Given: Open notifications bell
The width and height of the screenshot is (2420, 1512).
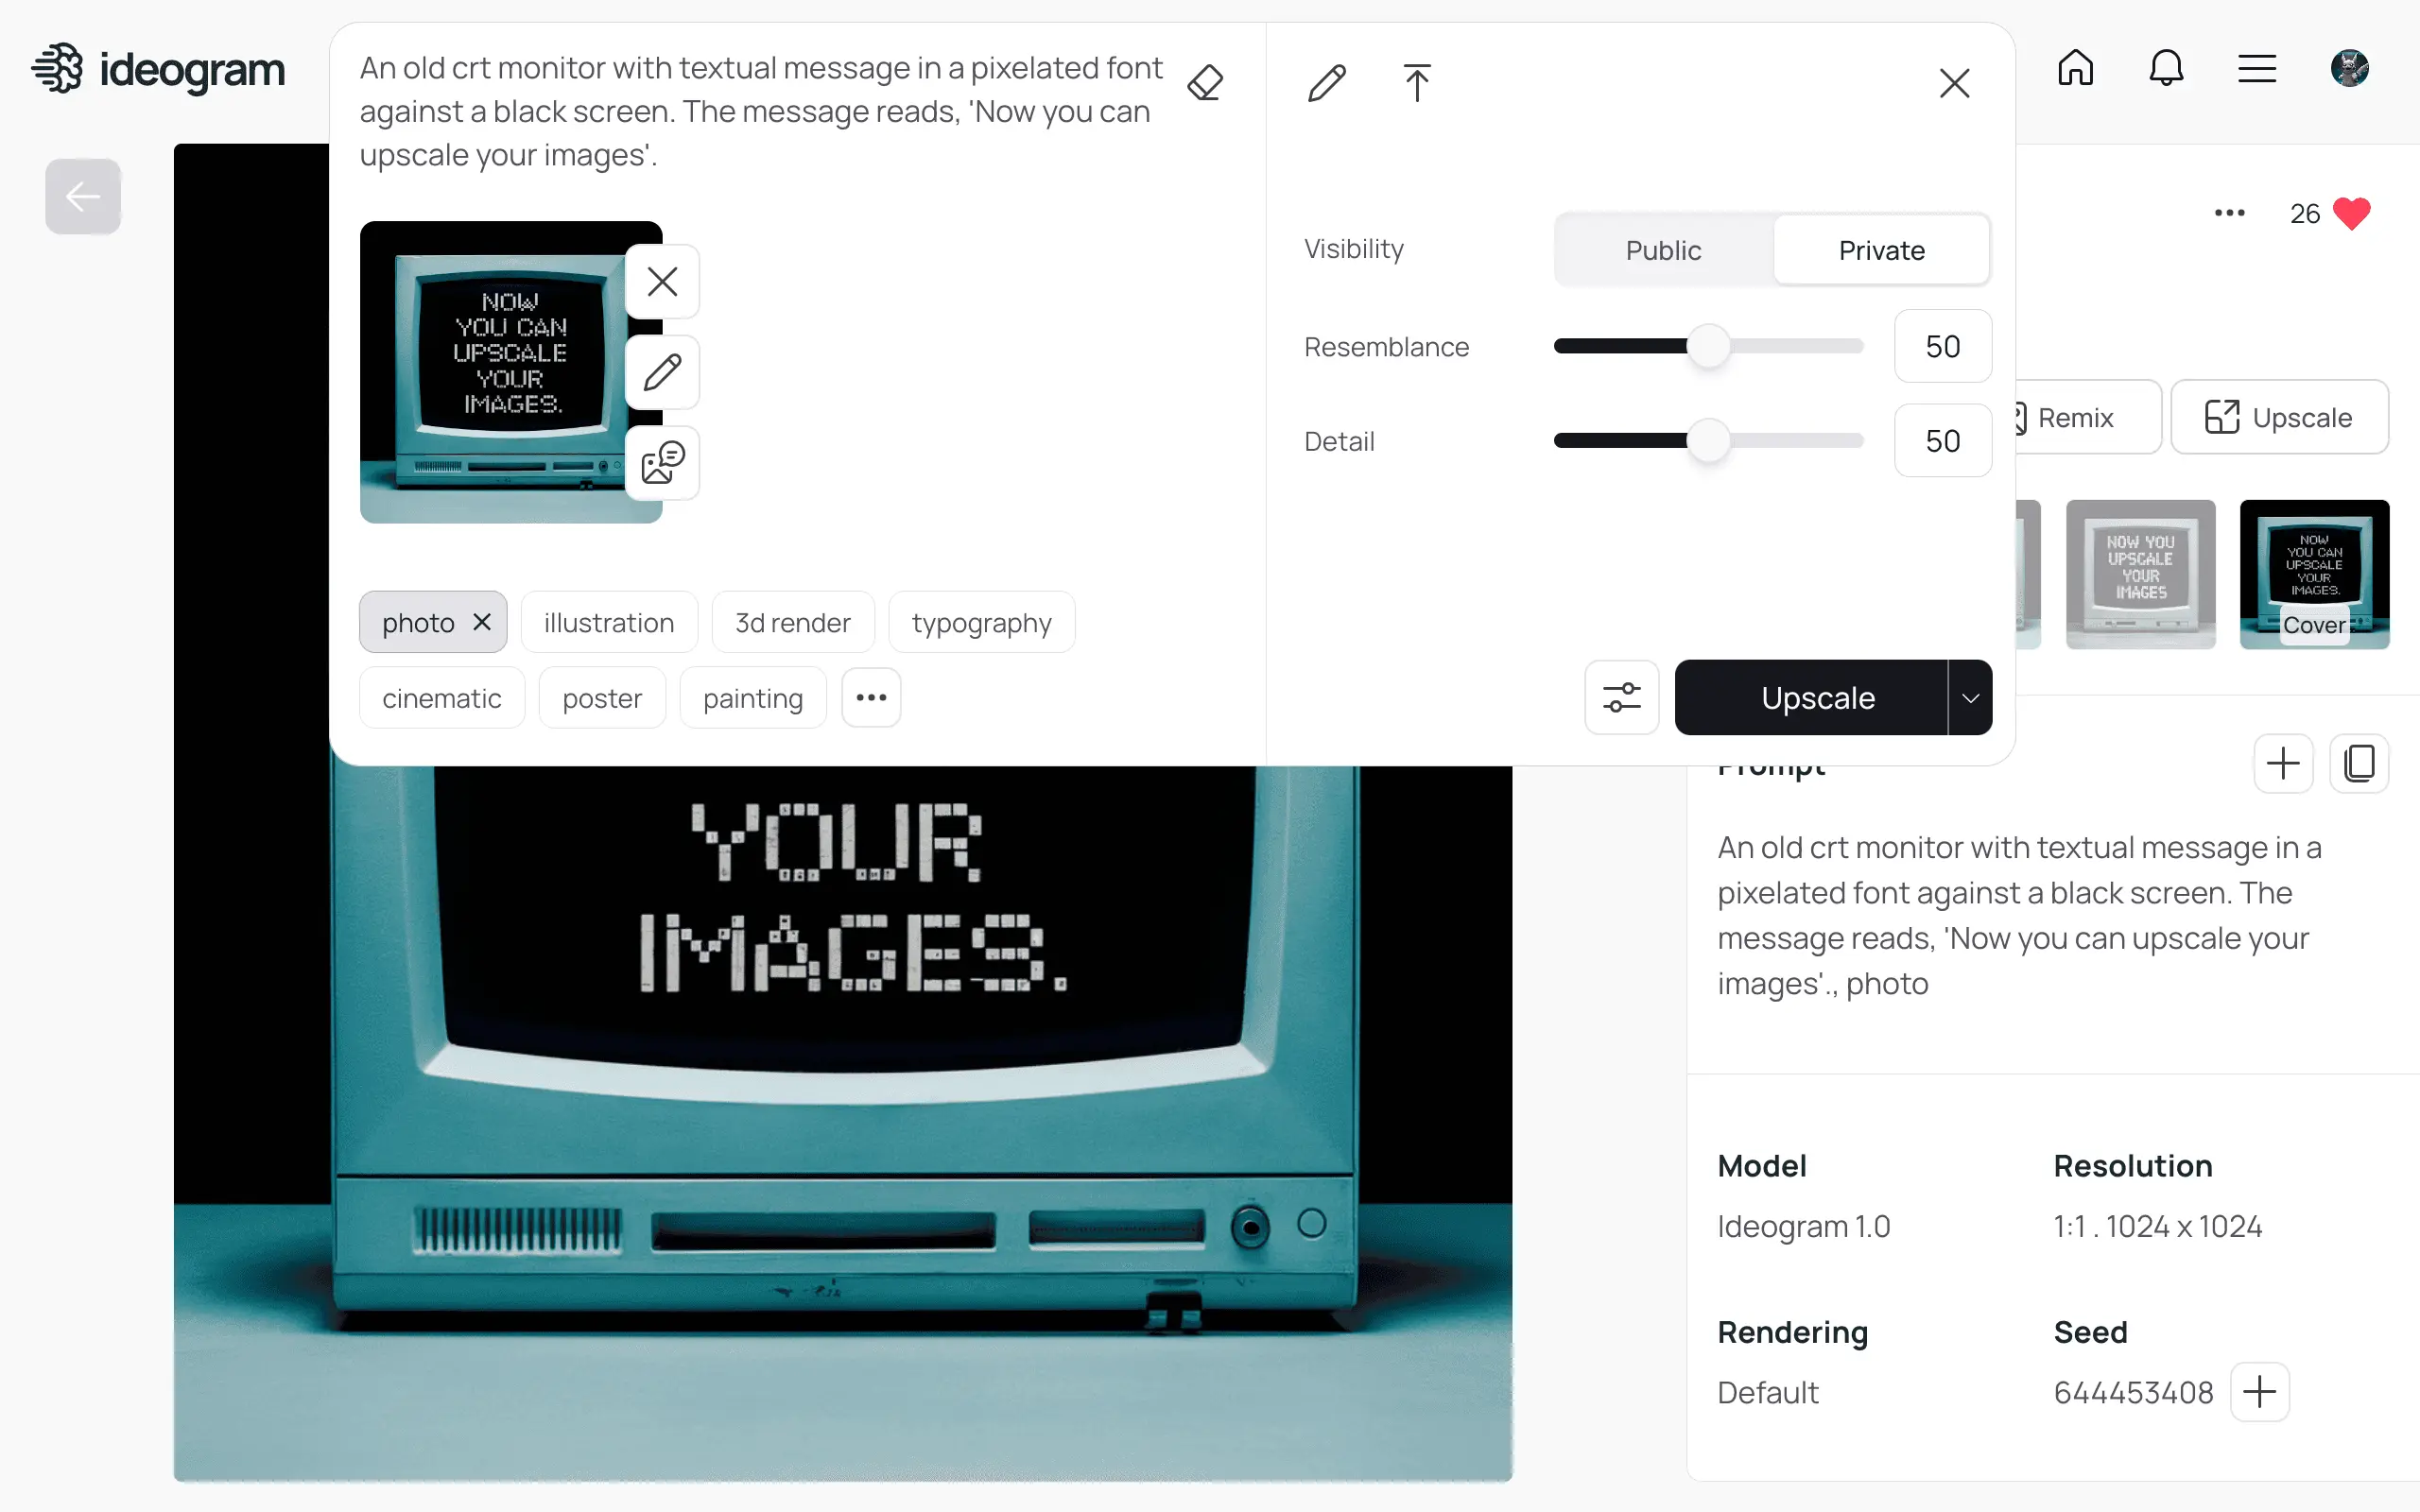Looking at the screenshot, I should click(2166, 68).
